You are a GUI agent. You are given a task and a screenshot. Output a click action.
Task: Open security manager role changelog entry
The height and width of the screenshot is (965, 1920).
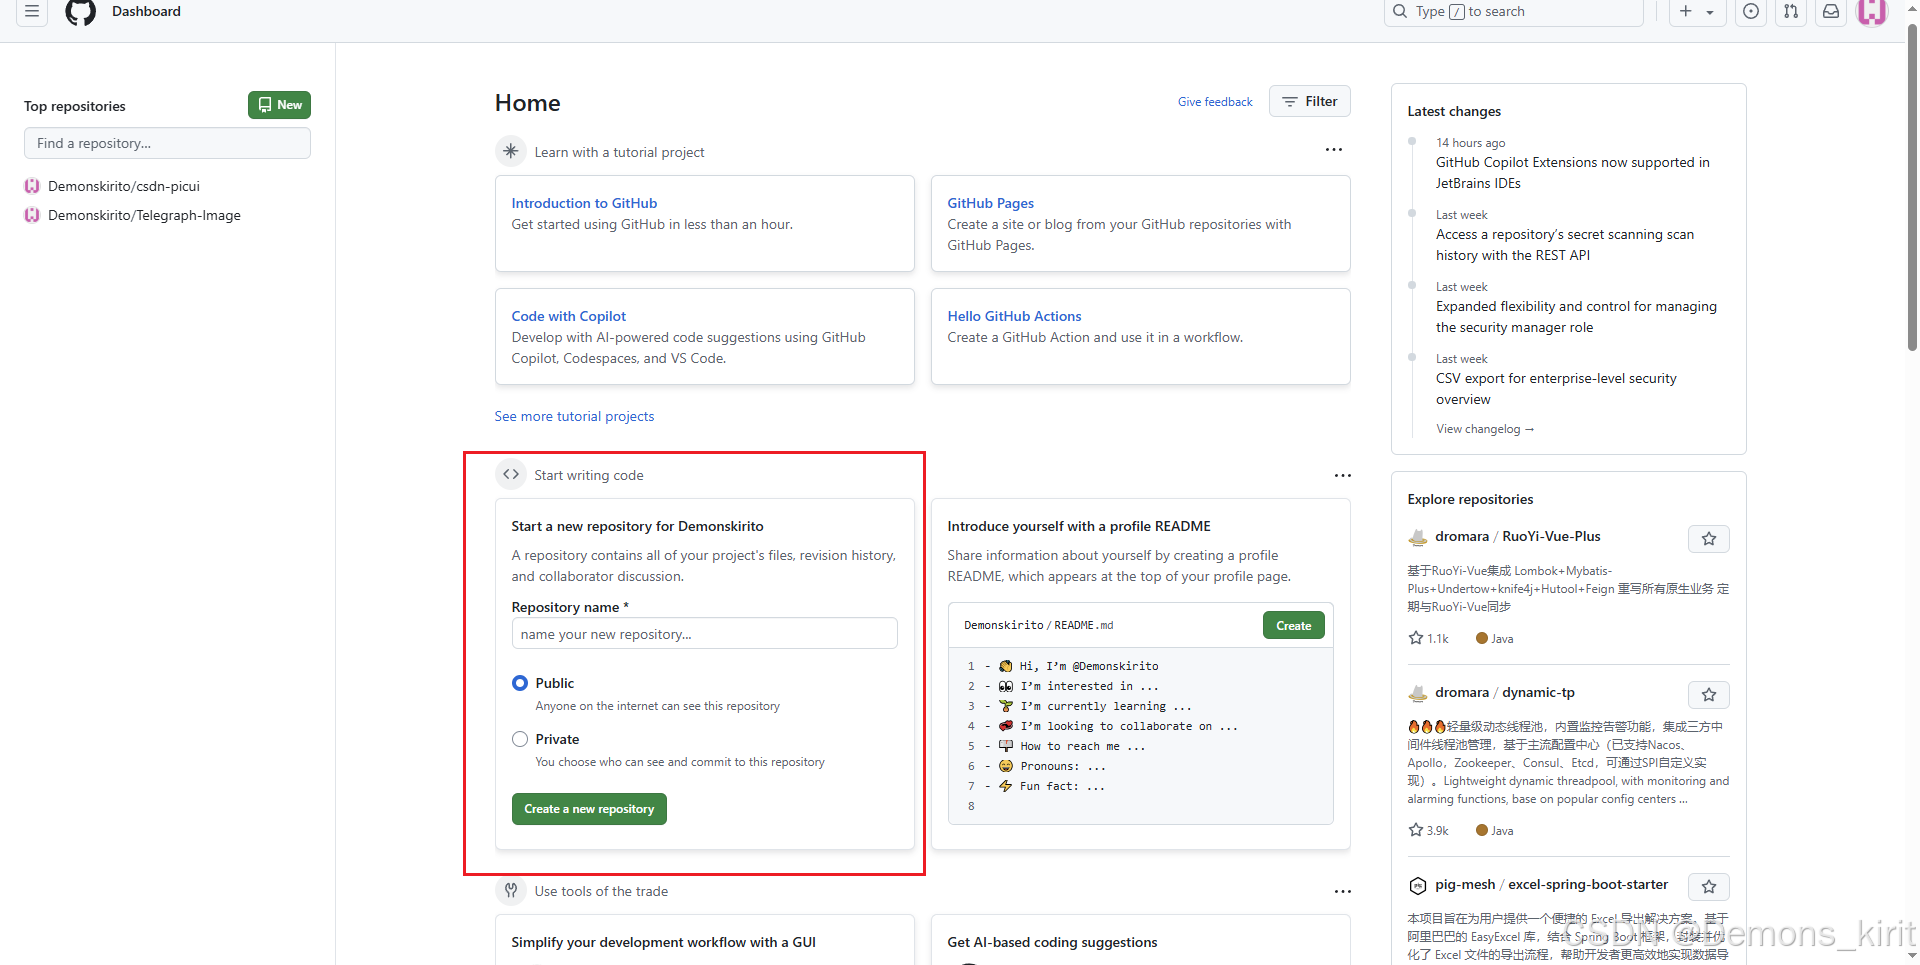tap(1576, 316)
